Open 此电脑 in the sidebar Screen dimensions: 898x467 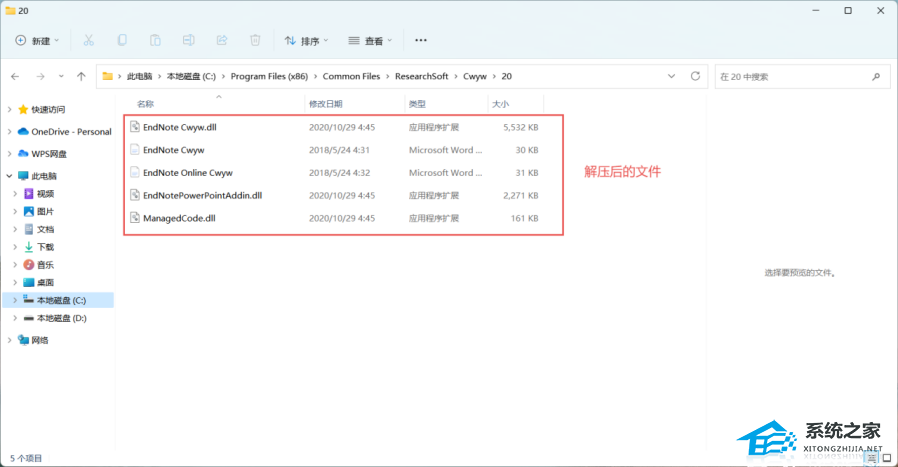pyautogui.click(x=44, y=176)
